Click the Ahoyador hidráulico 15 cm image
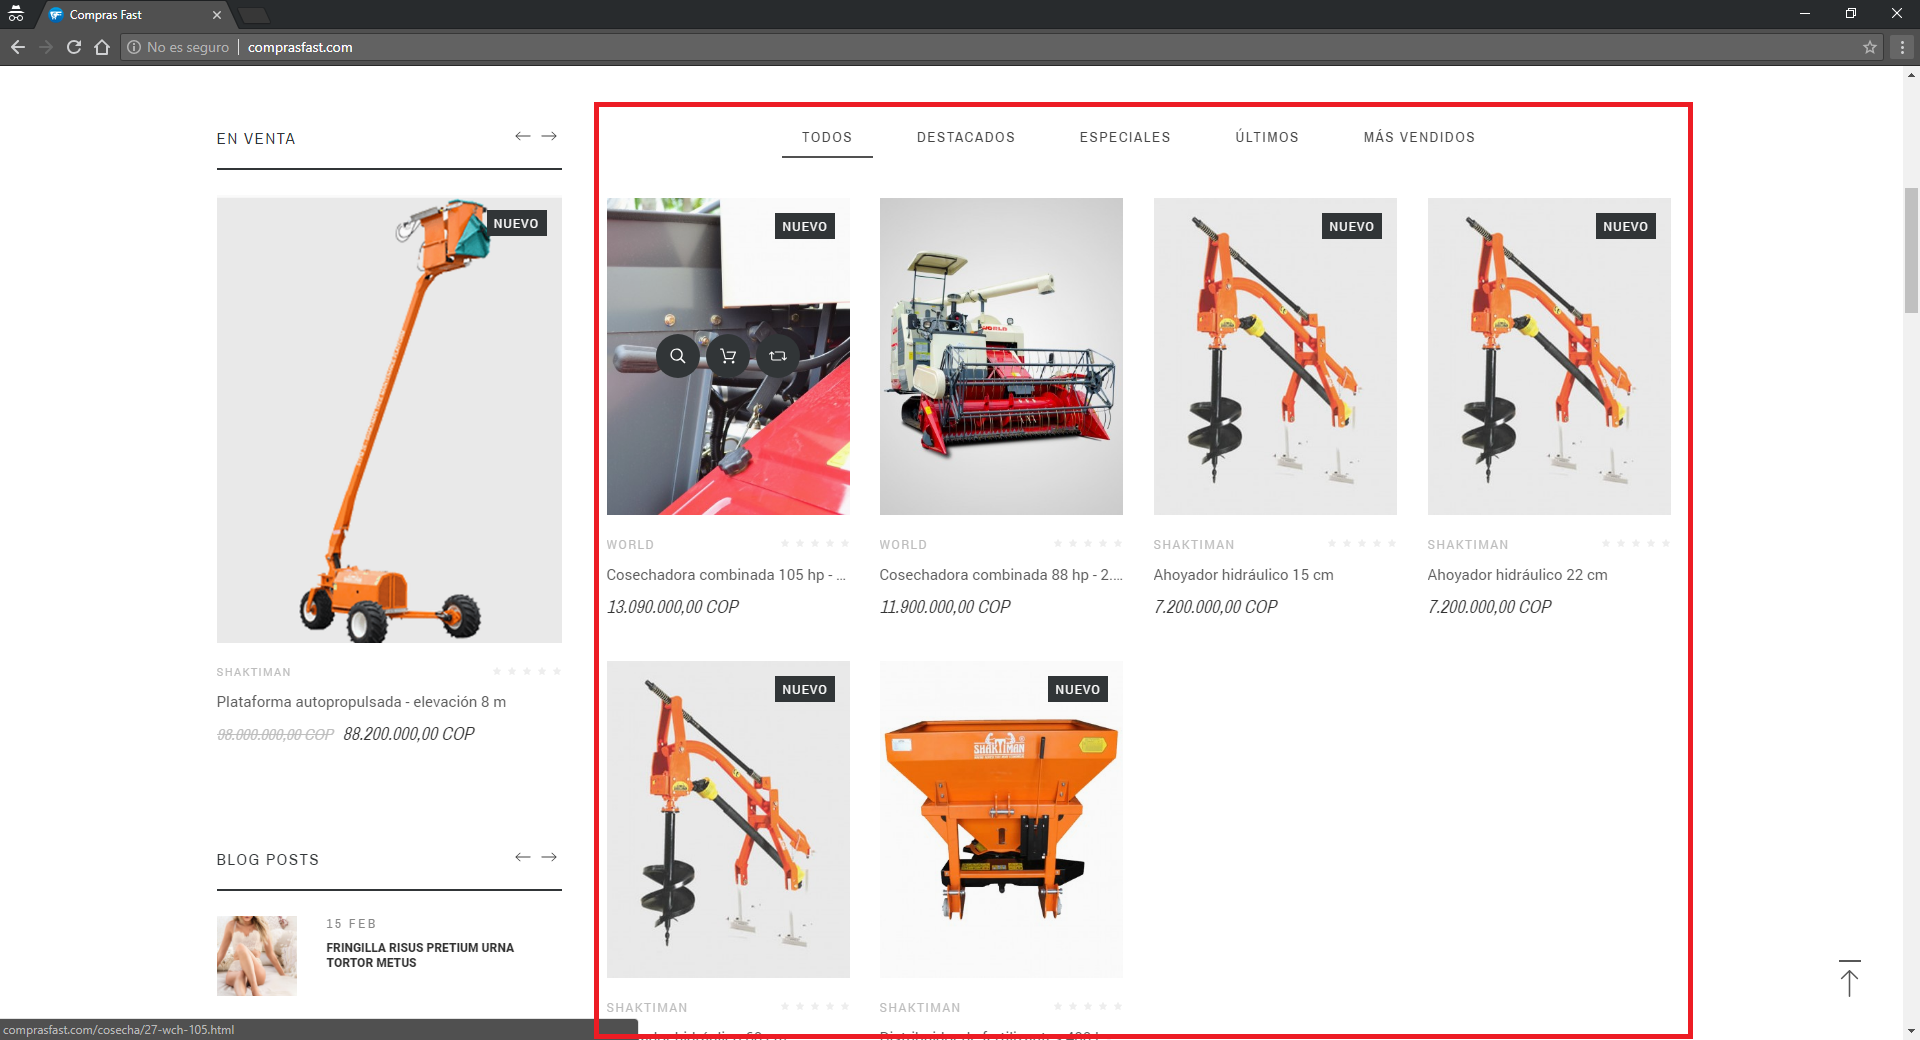This screenshot has height=1040, width=1920. click(x=1275, y=356)
